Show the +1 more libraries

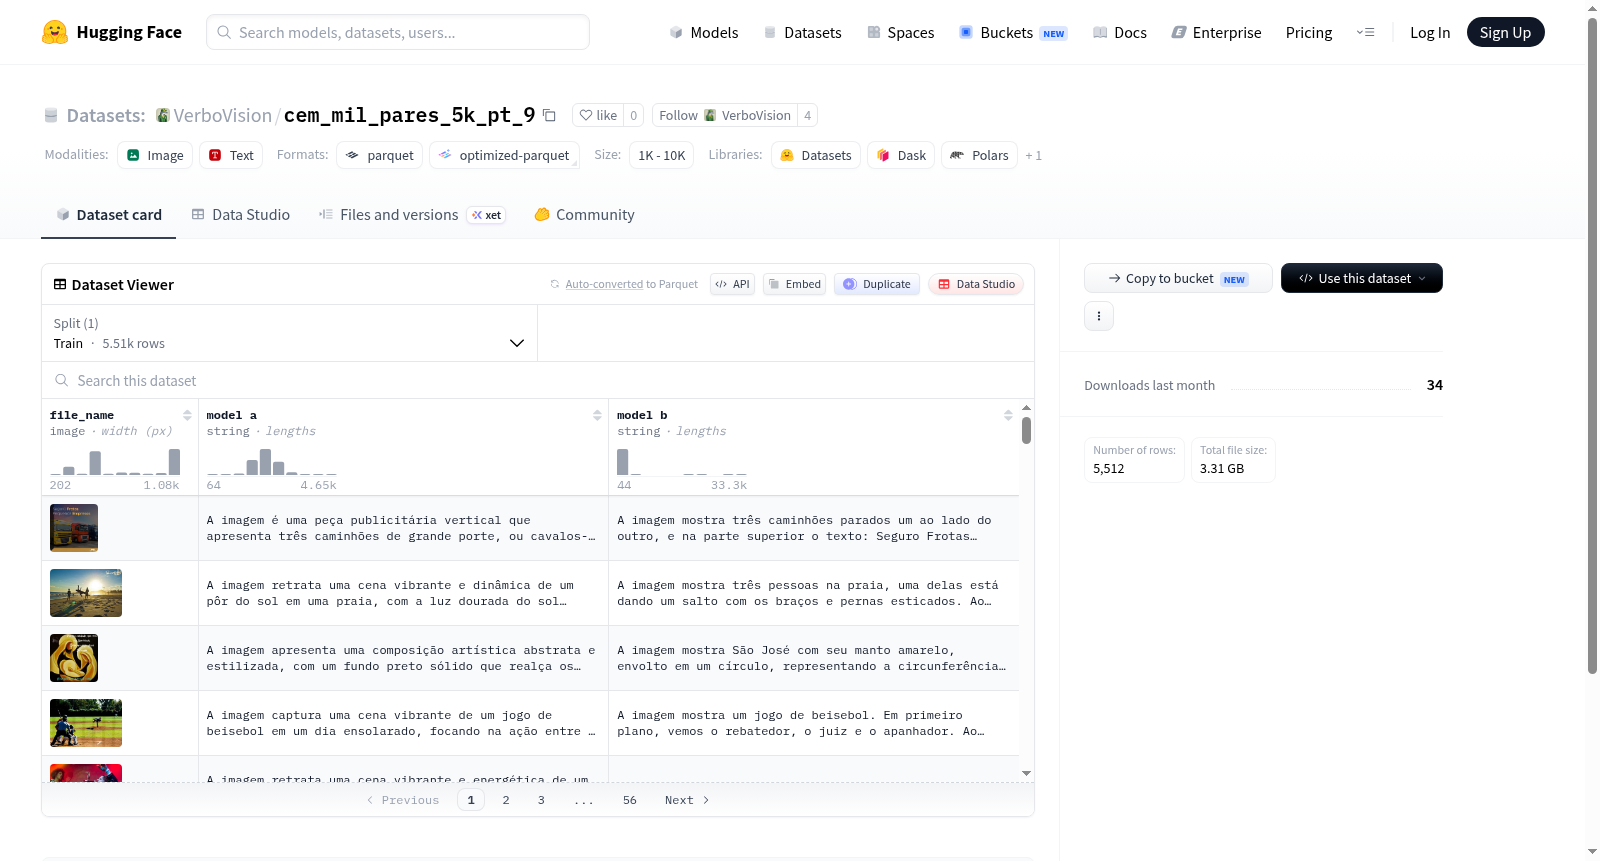pos(1034,155)
